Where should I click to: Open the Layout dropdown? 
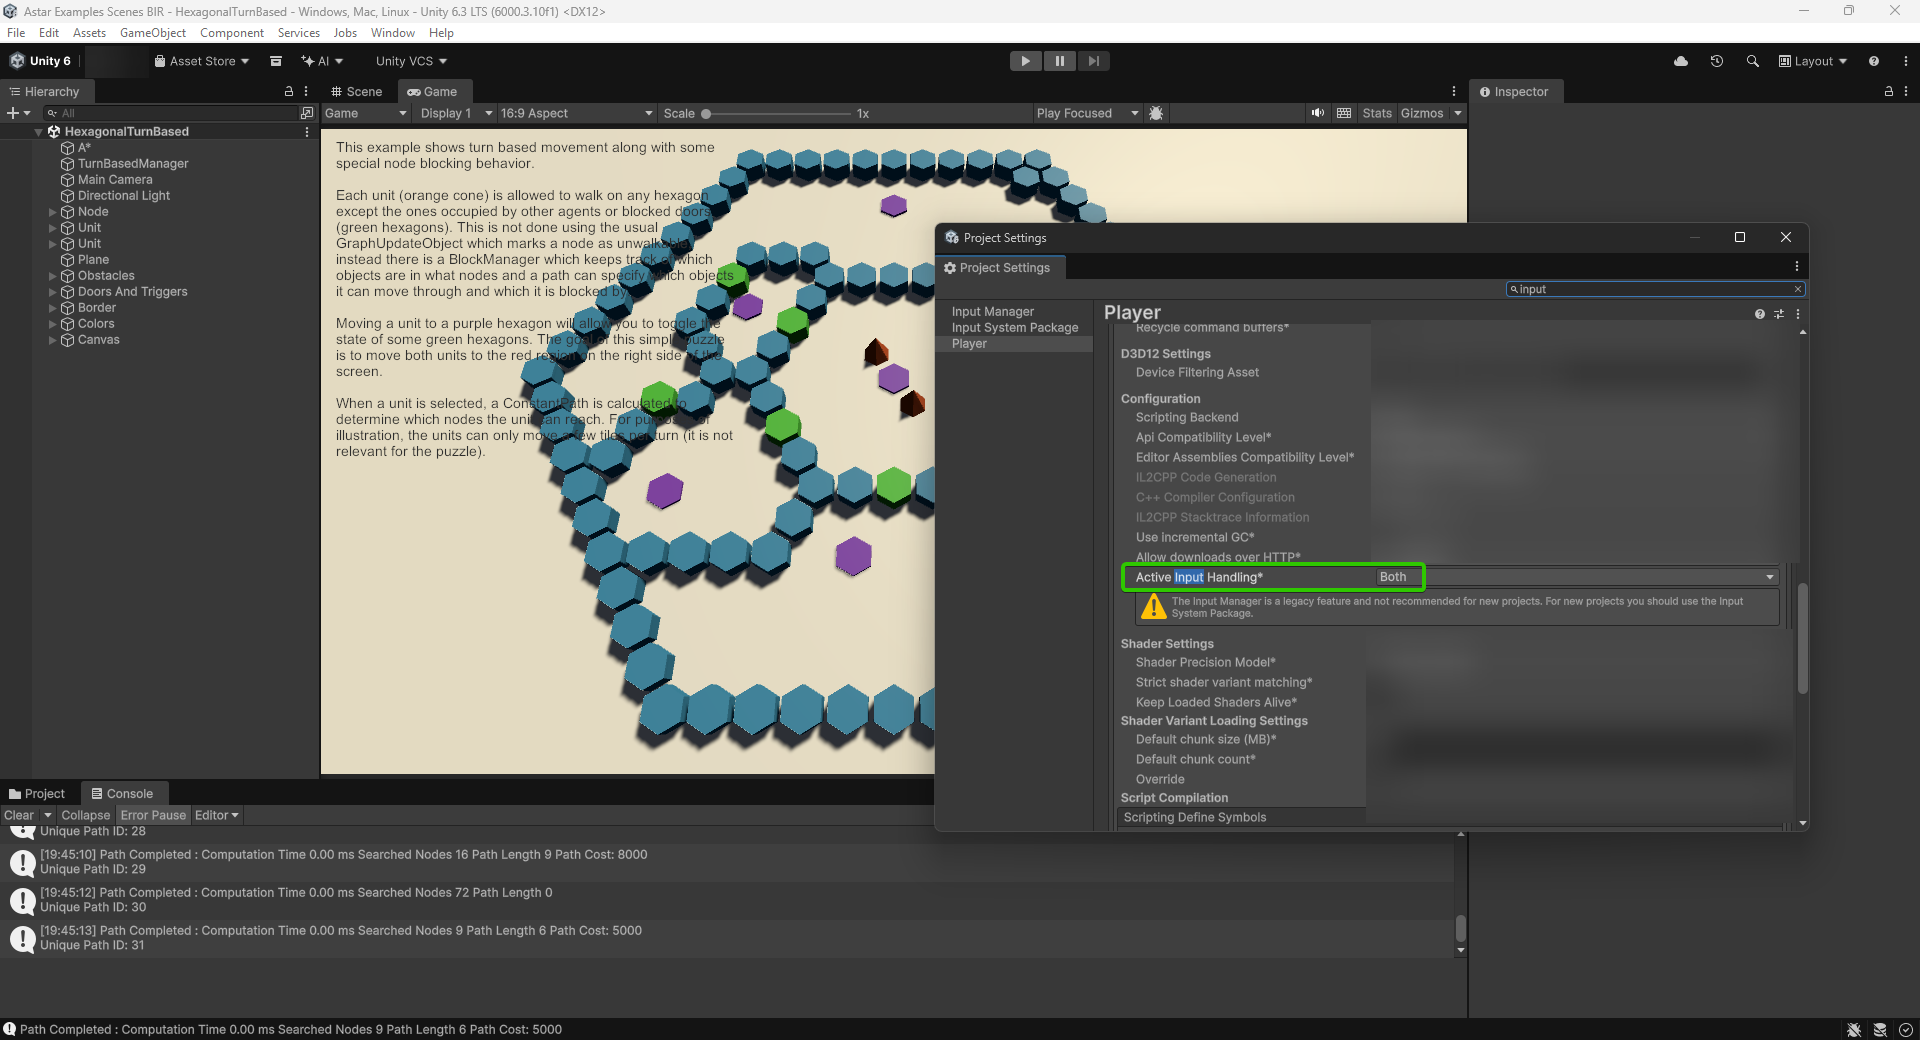[x=1812, y=61]
